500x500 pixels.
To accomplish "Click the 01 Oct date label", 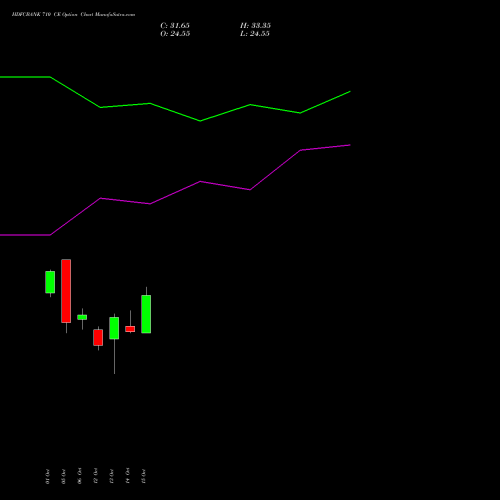I will (47, 476).
